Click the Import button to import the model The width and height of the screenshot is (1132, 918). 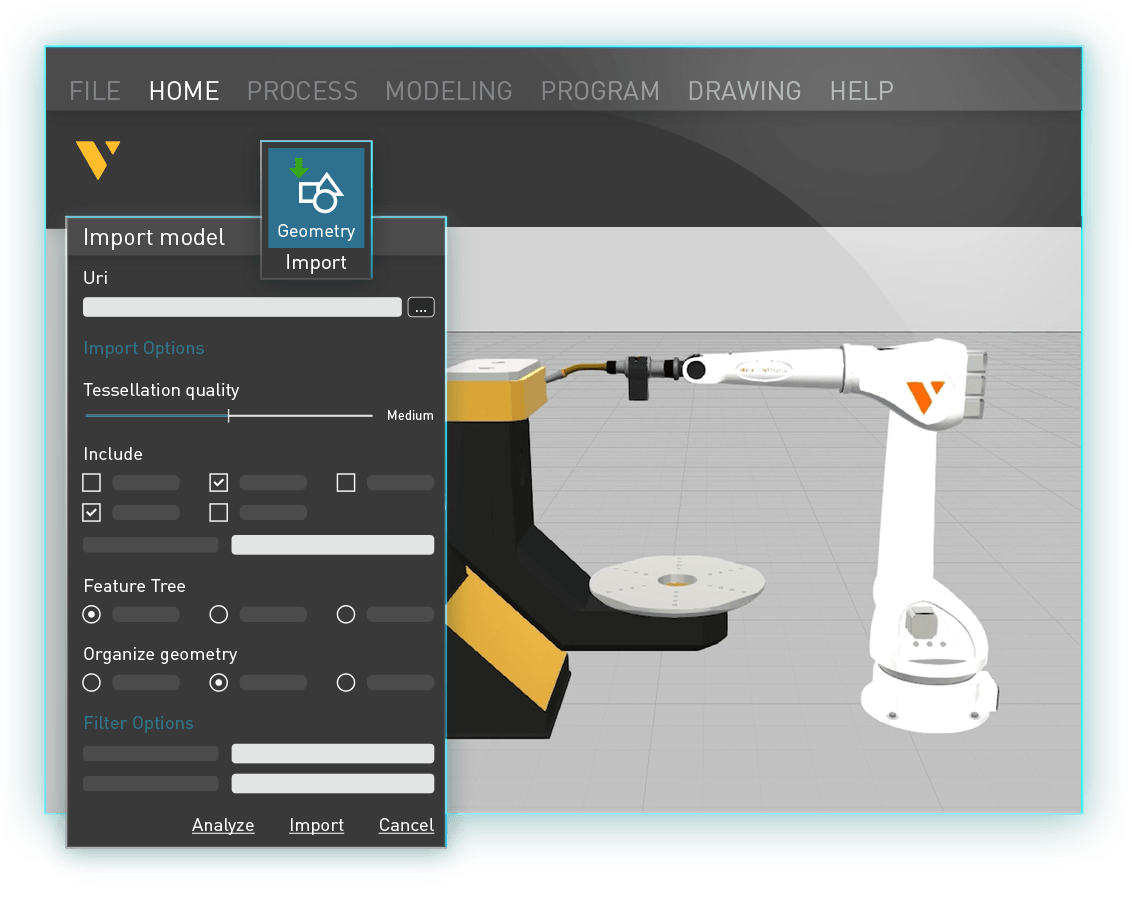pyautogui.click(x=317, y=825)
